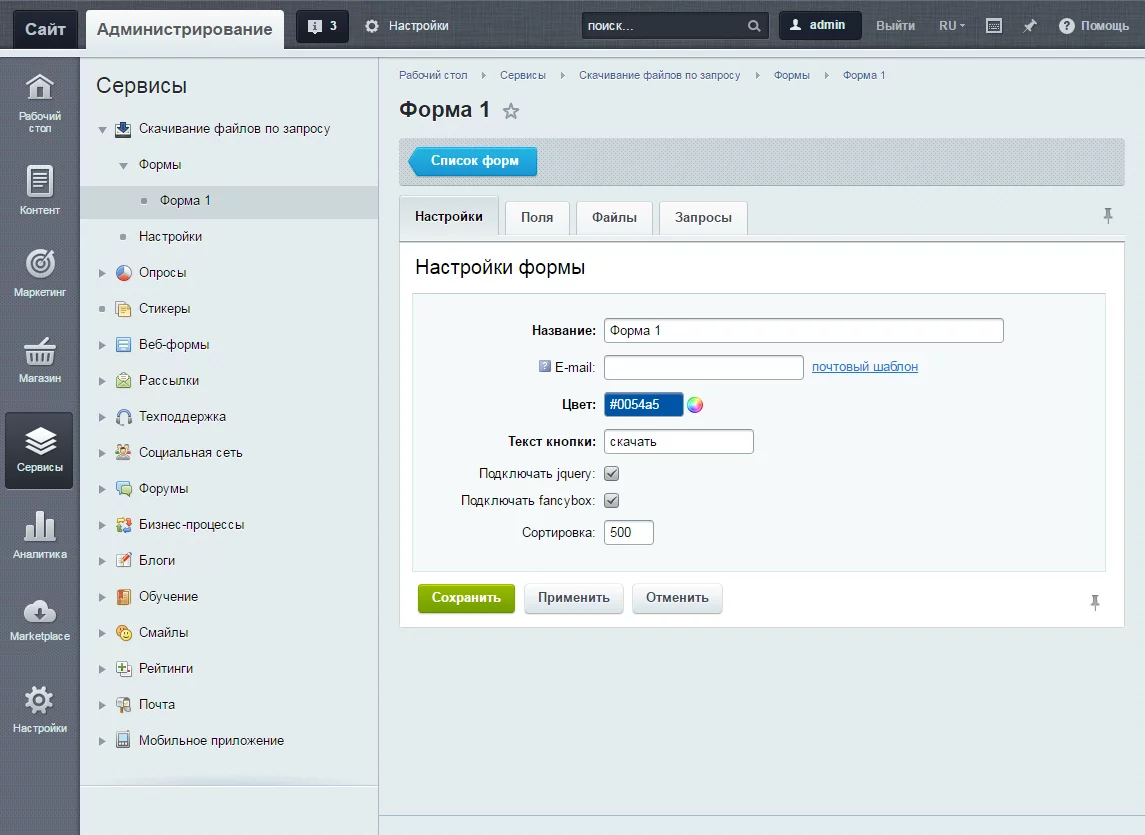Click the E-mail field help icon
This screenshot has width=1145, height=835.
click(545, 367)
